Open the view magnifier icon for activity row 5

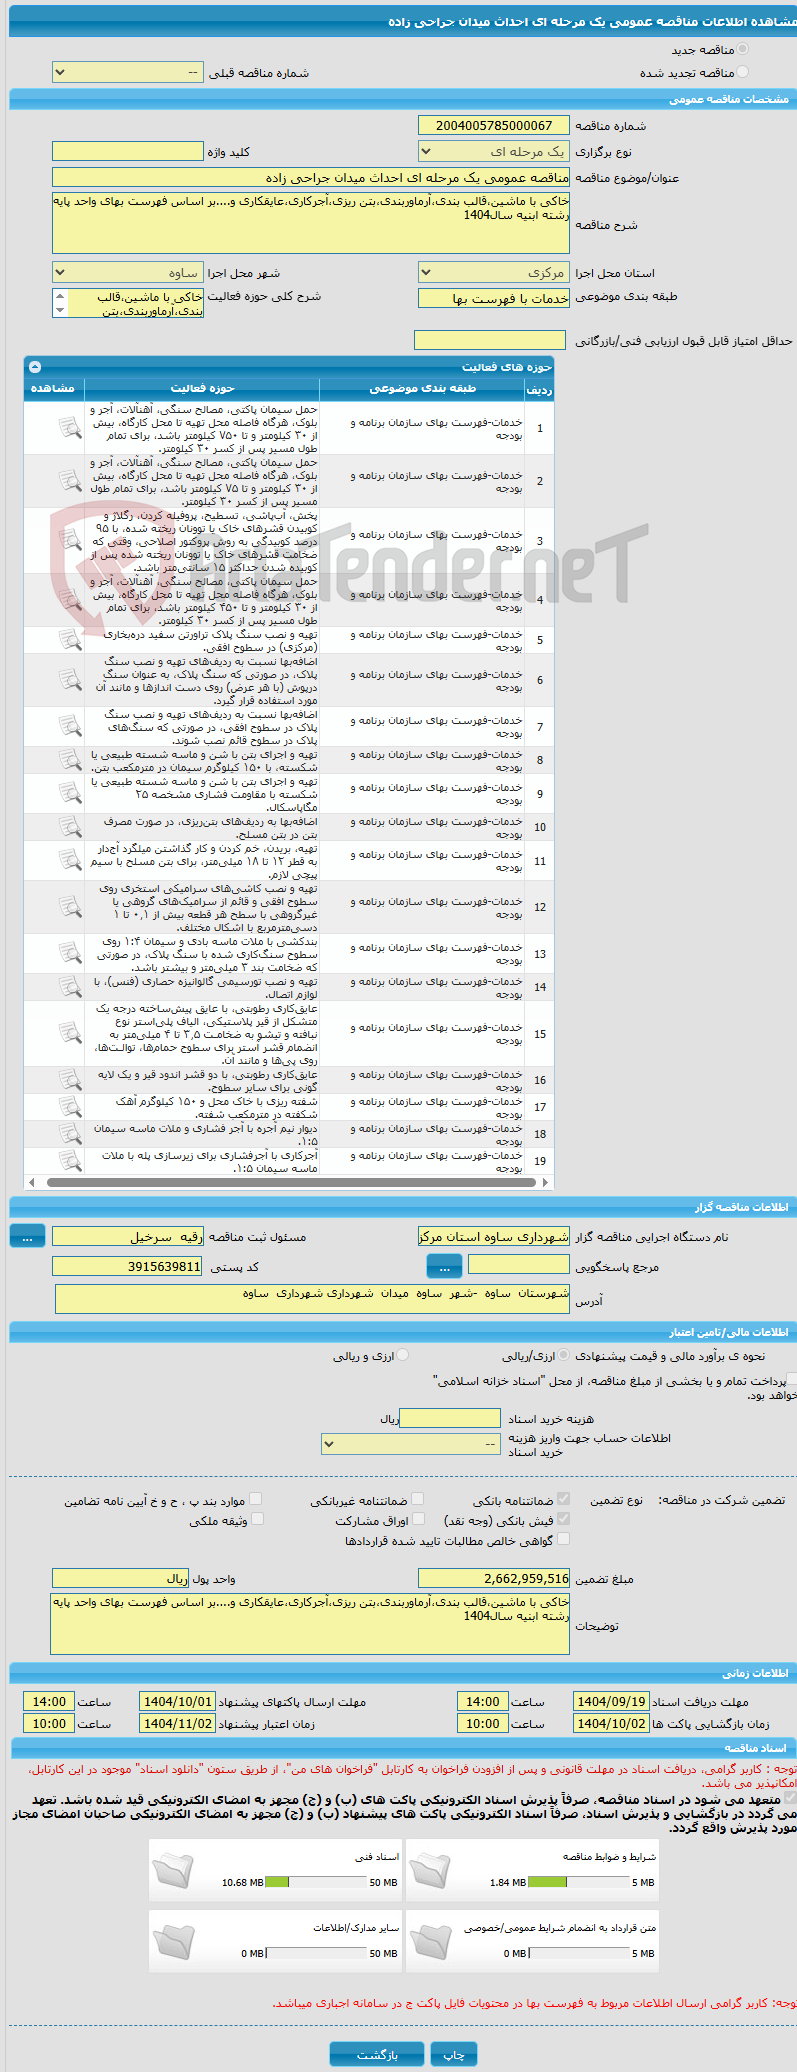[70, 640]
